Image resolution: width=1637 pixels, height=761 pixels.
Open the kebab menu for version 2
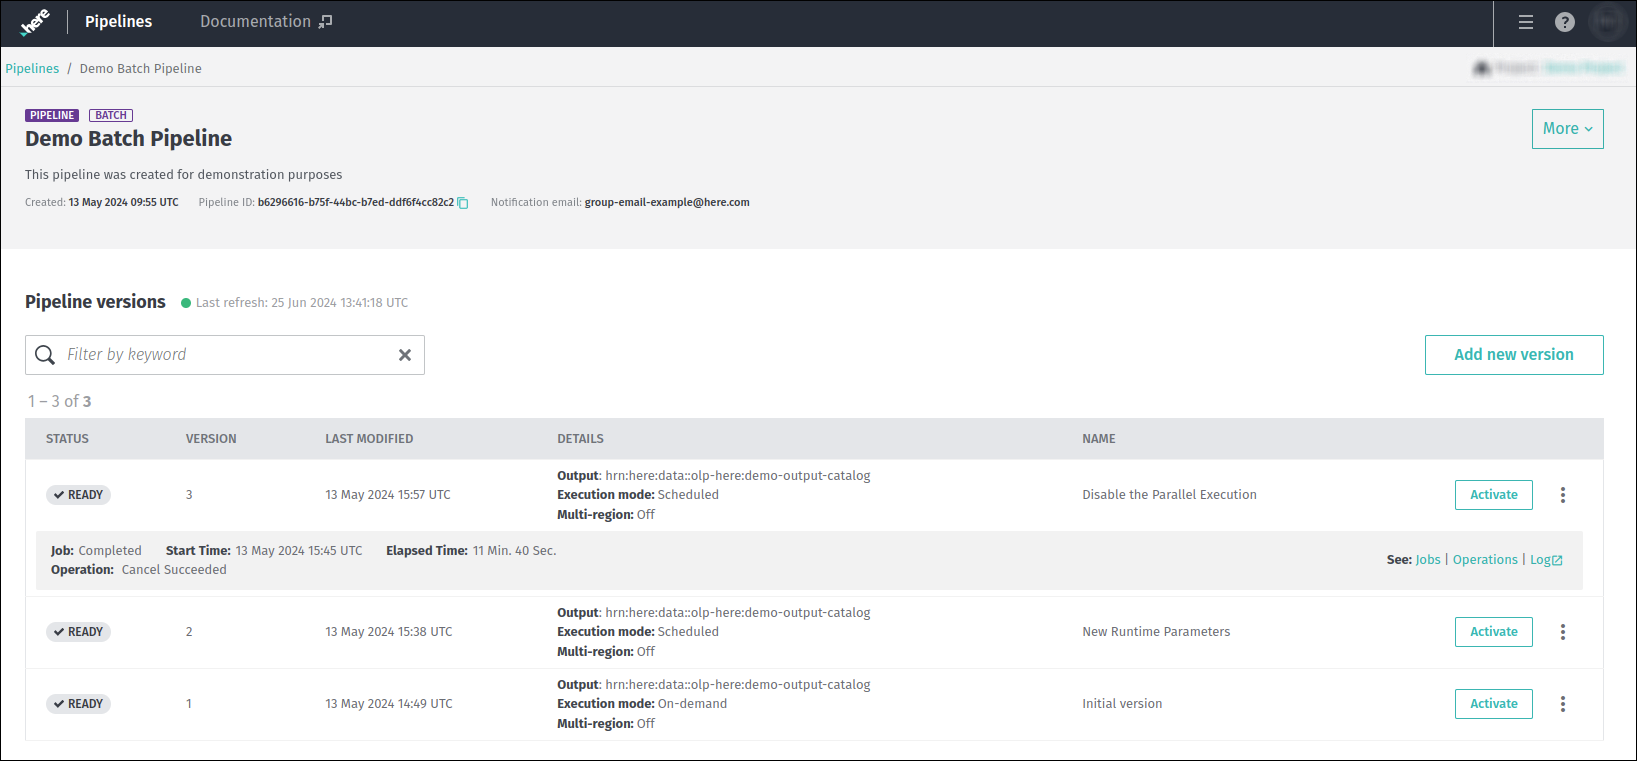click(x=1563, y=632)
